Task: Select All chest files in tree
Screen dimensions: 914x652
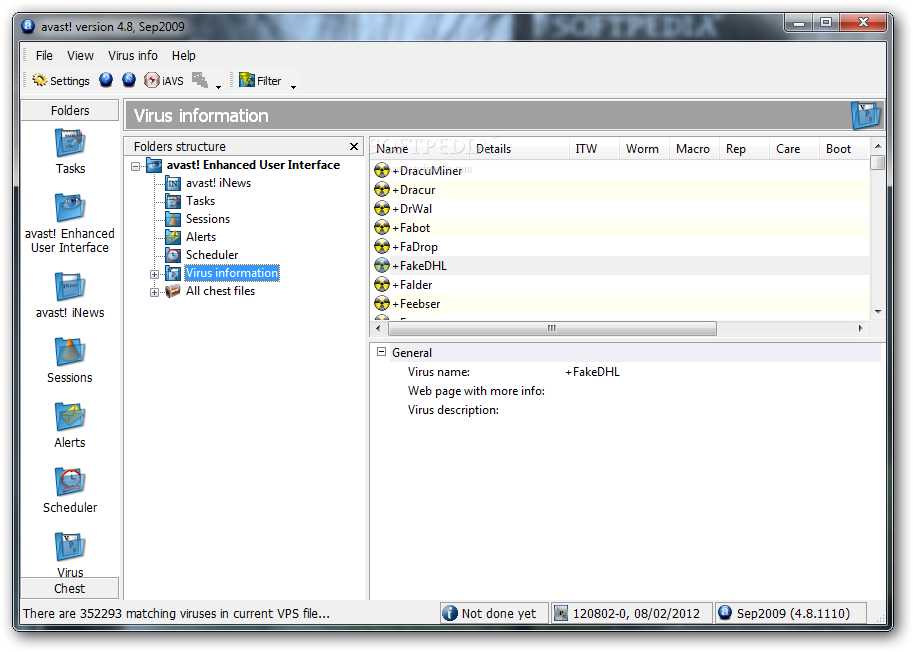Action: 220,291
